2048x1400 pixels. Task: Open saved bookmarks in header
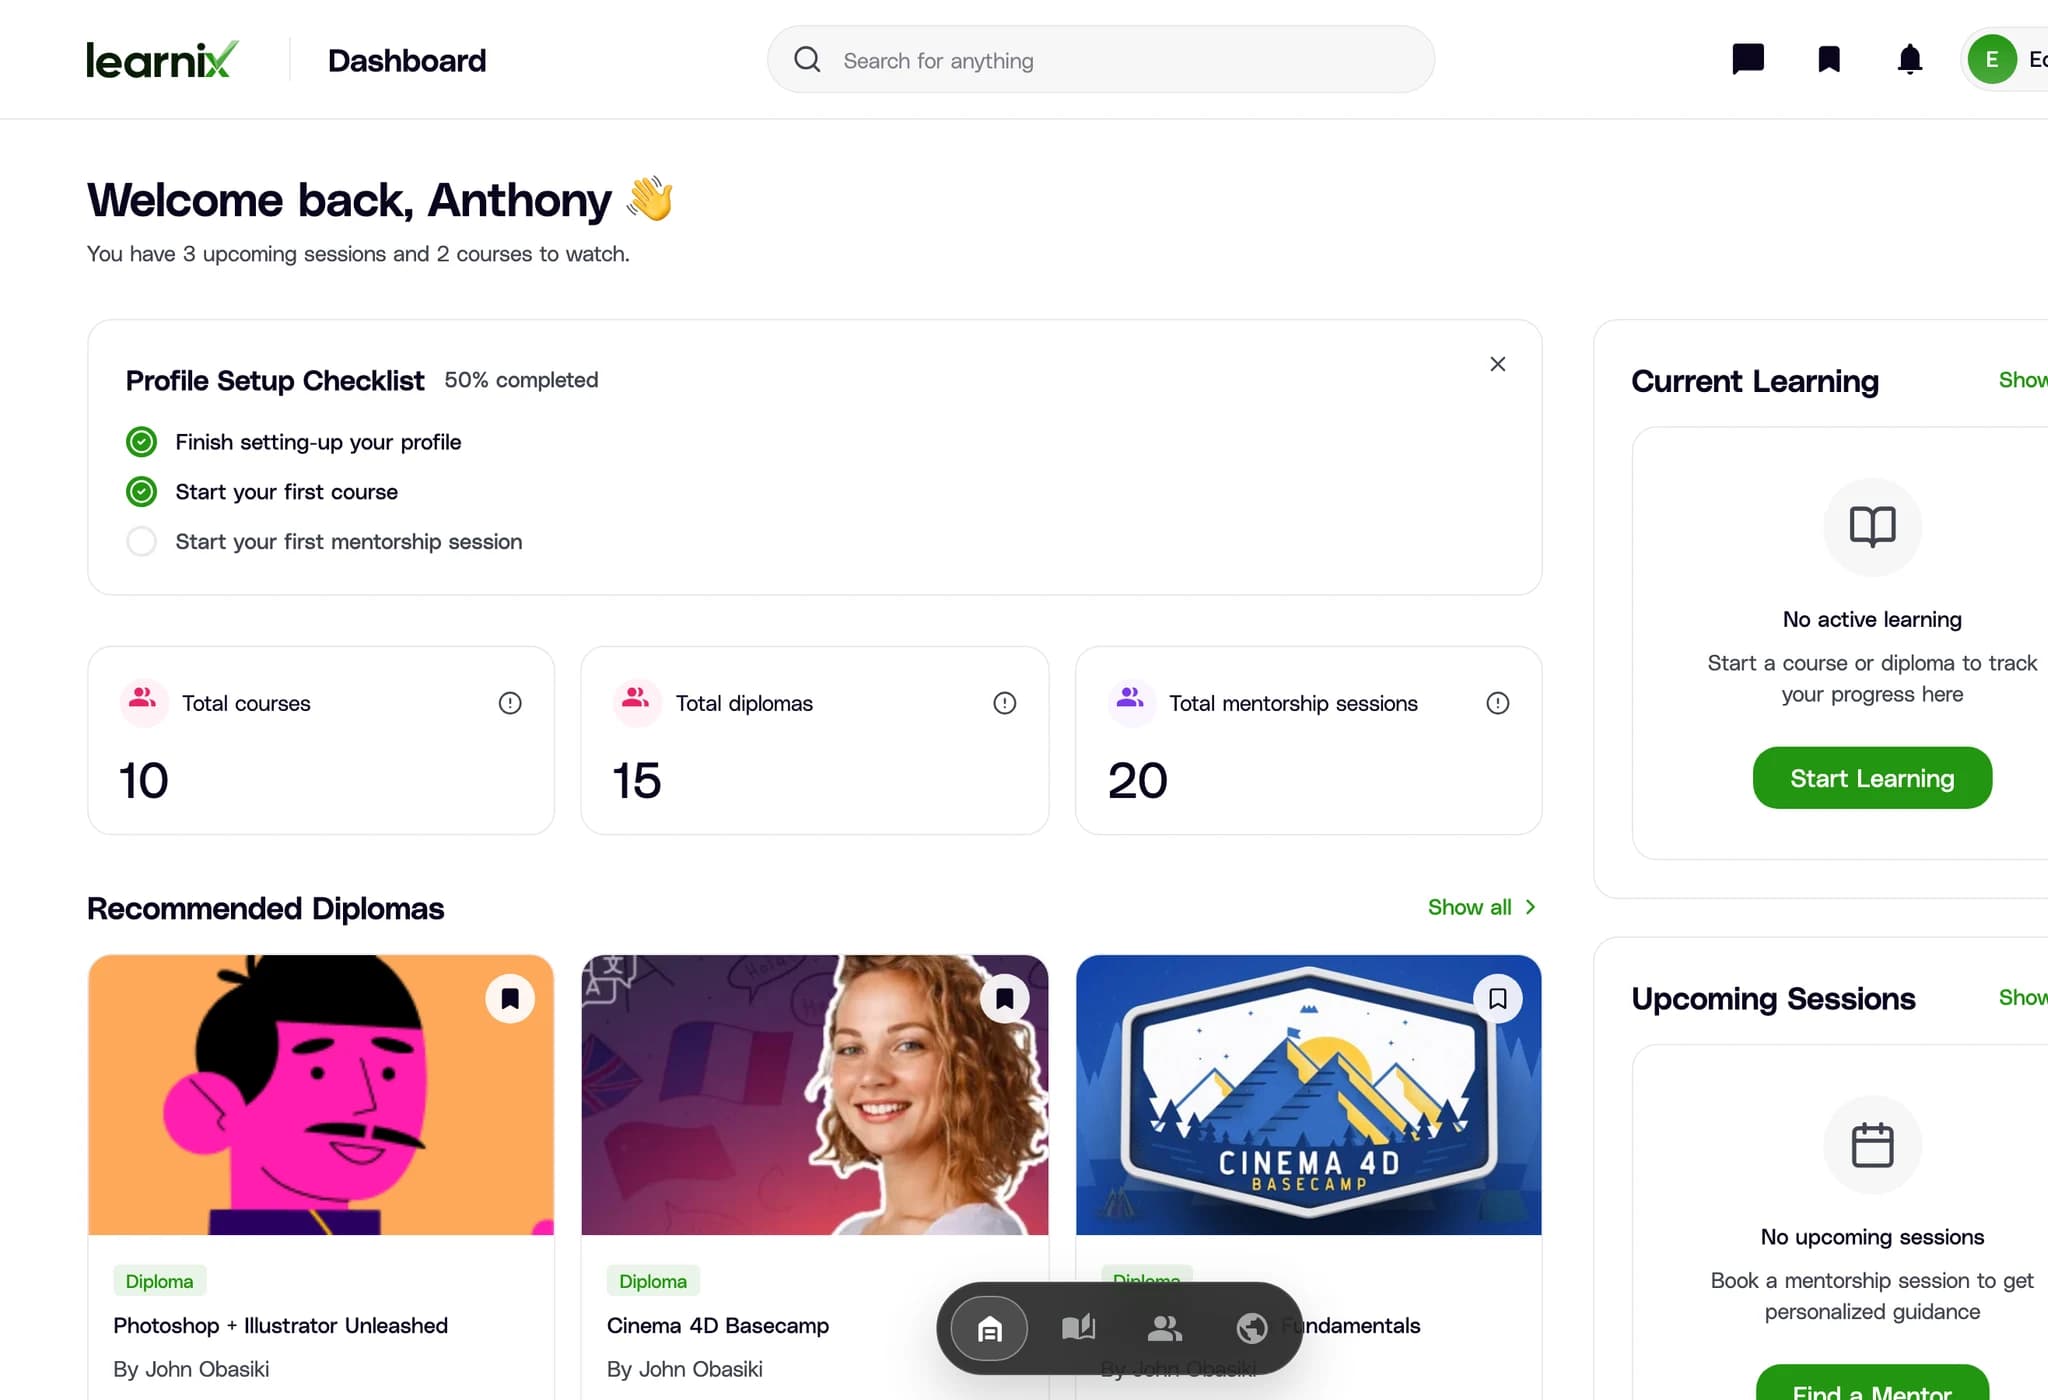coord(1828,60)
